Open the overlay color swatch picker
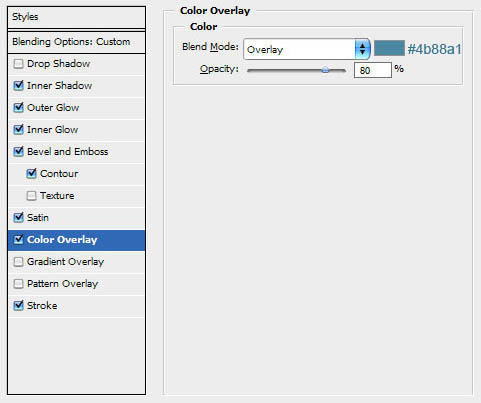This screenshot has width=481, height=403. (389, 48)
